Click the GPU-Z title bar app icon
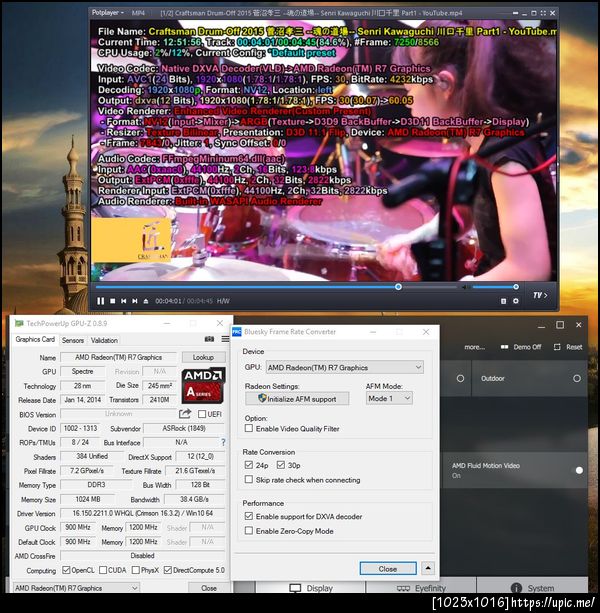Viewport: 600px width, 613px height. (19, 323)
